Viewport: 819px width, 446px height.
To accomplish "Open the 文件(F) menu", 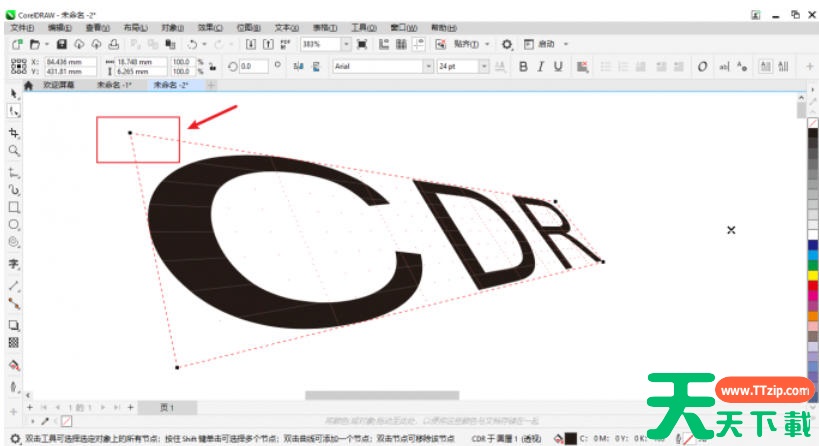I will click(x=22, y=28).
